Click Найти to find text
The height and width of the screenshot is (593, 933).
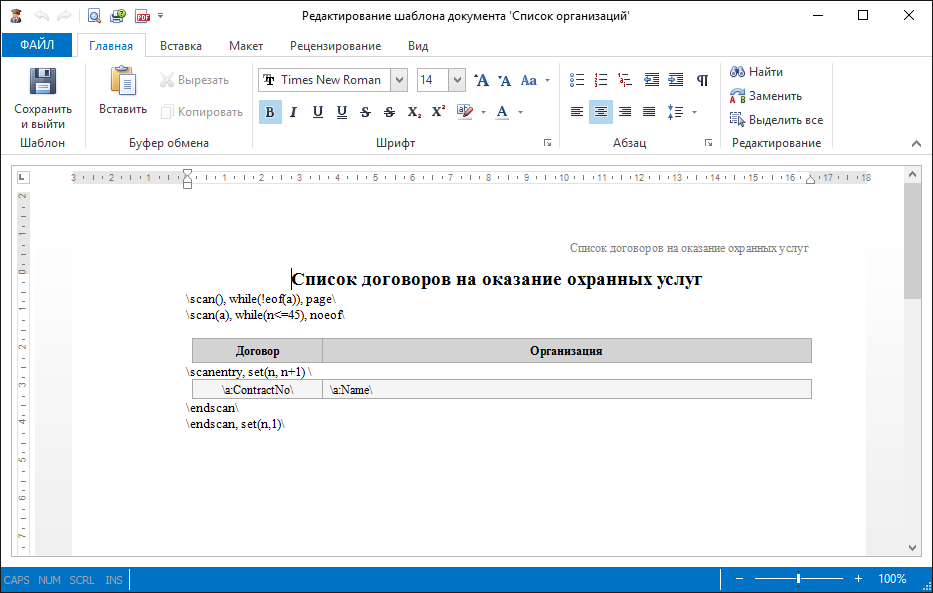pyautogui.click(x=757, y=72)
